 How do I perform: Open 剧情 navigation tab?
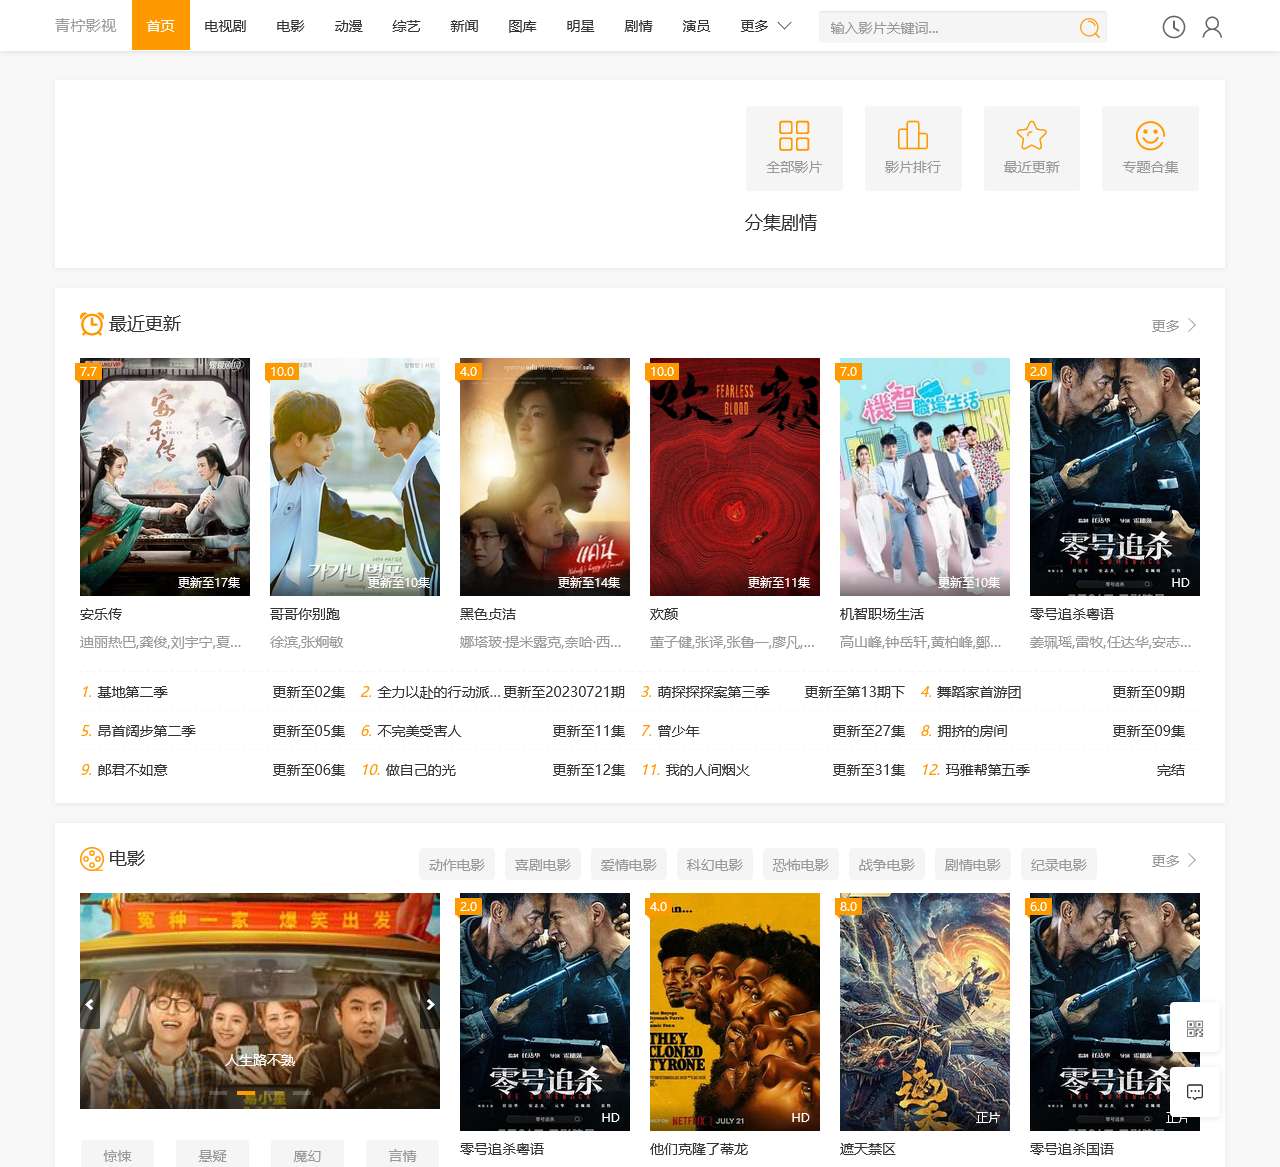(x=638, y=26)
